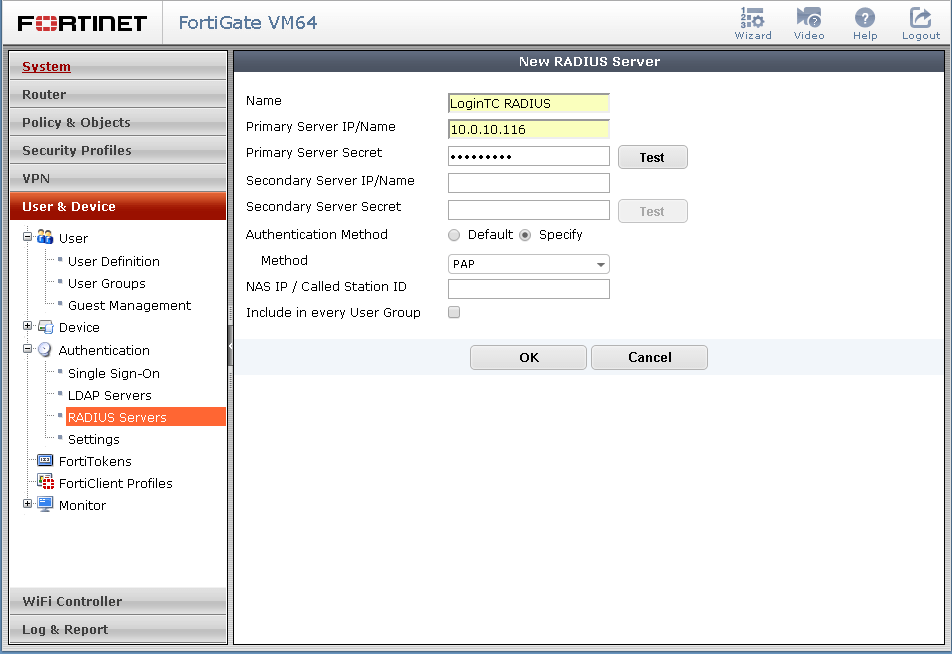The width and height of the screenshot is (952, 654).
Task: Open the Help icon
Action: click(865, 18)
